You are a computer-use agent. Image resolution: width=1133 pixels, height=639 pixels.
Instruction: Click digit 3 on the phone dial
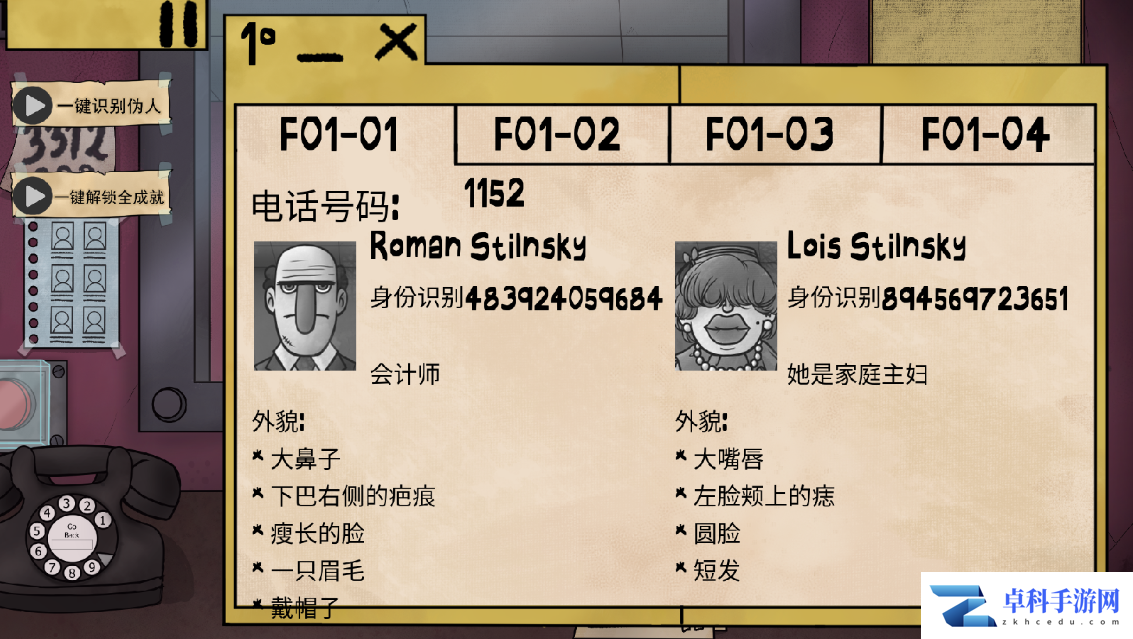coord(66,502)
